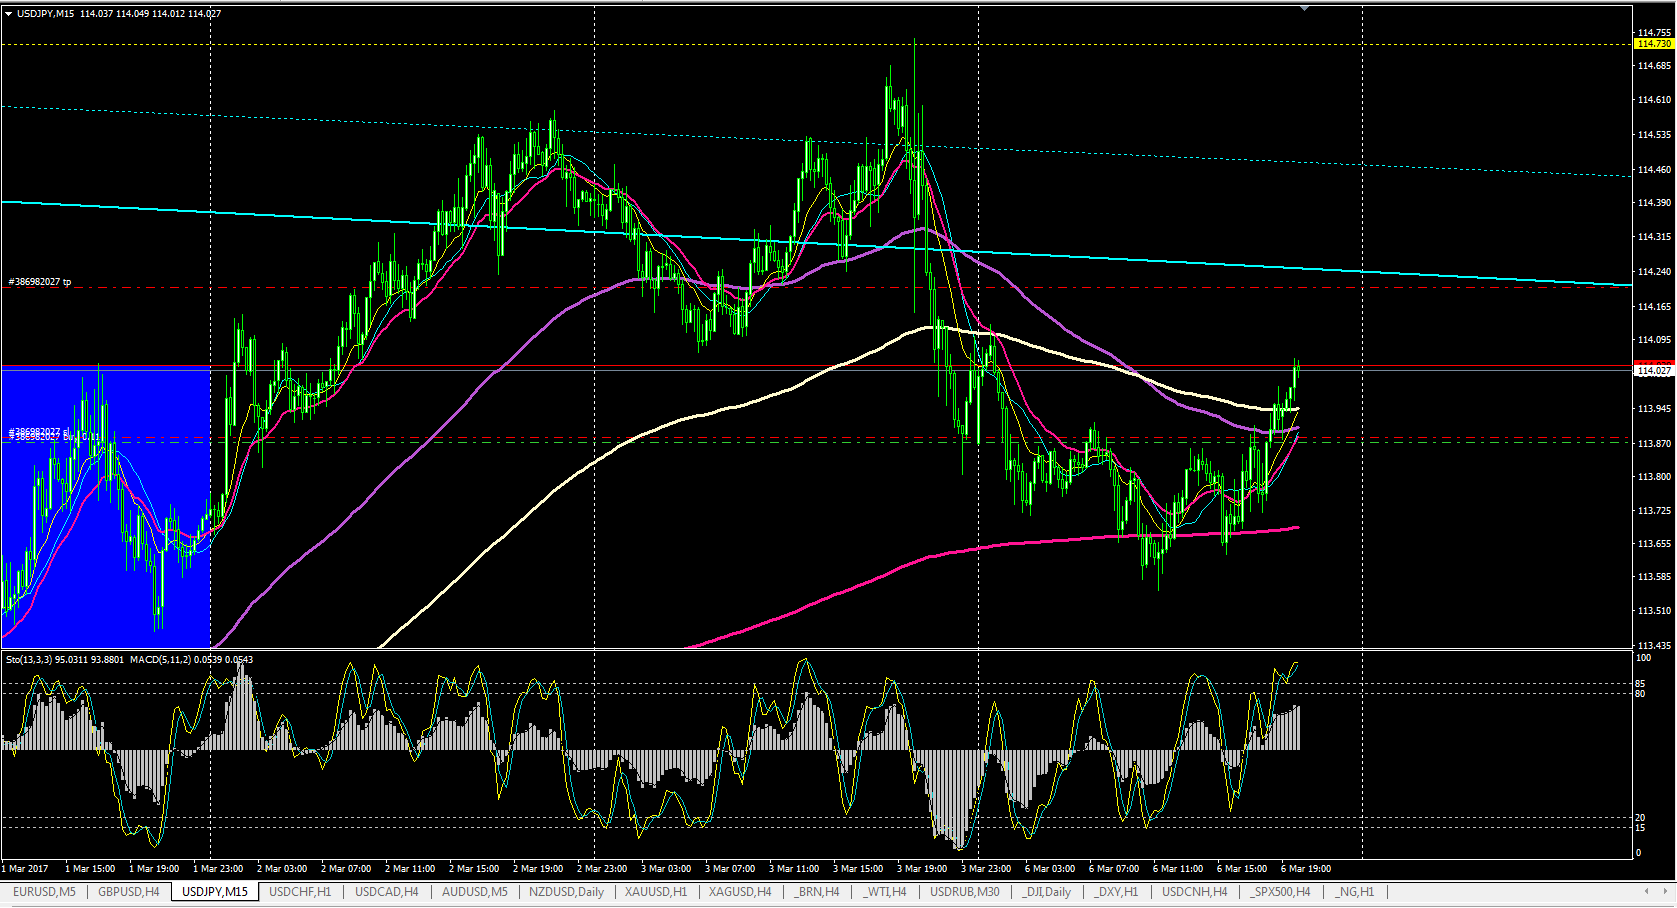Image resolution: width=1677 pixels, height=908 pixels.
Task: Open the NZDUSD,Daily chart tab
Action: coord(566,892)
